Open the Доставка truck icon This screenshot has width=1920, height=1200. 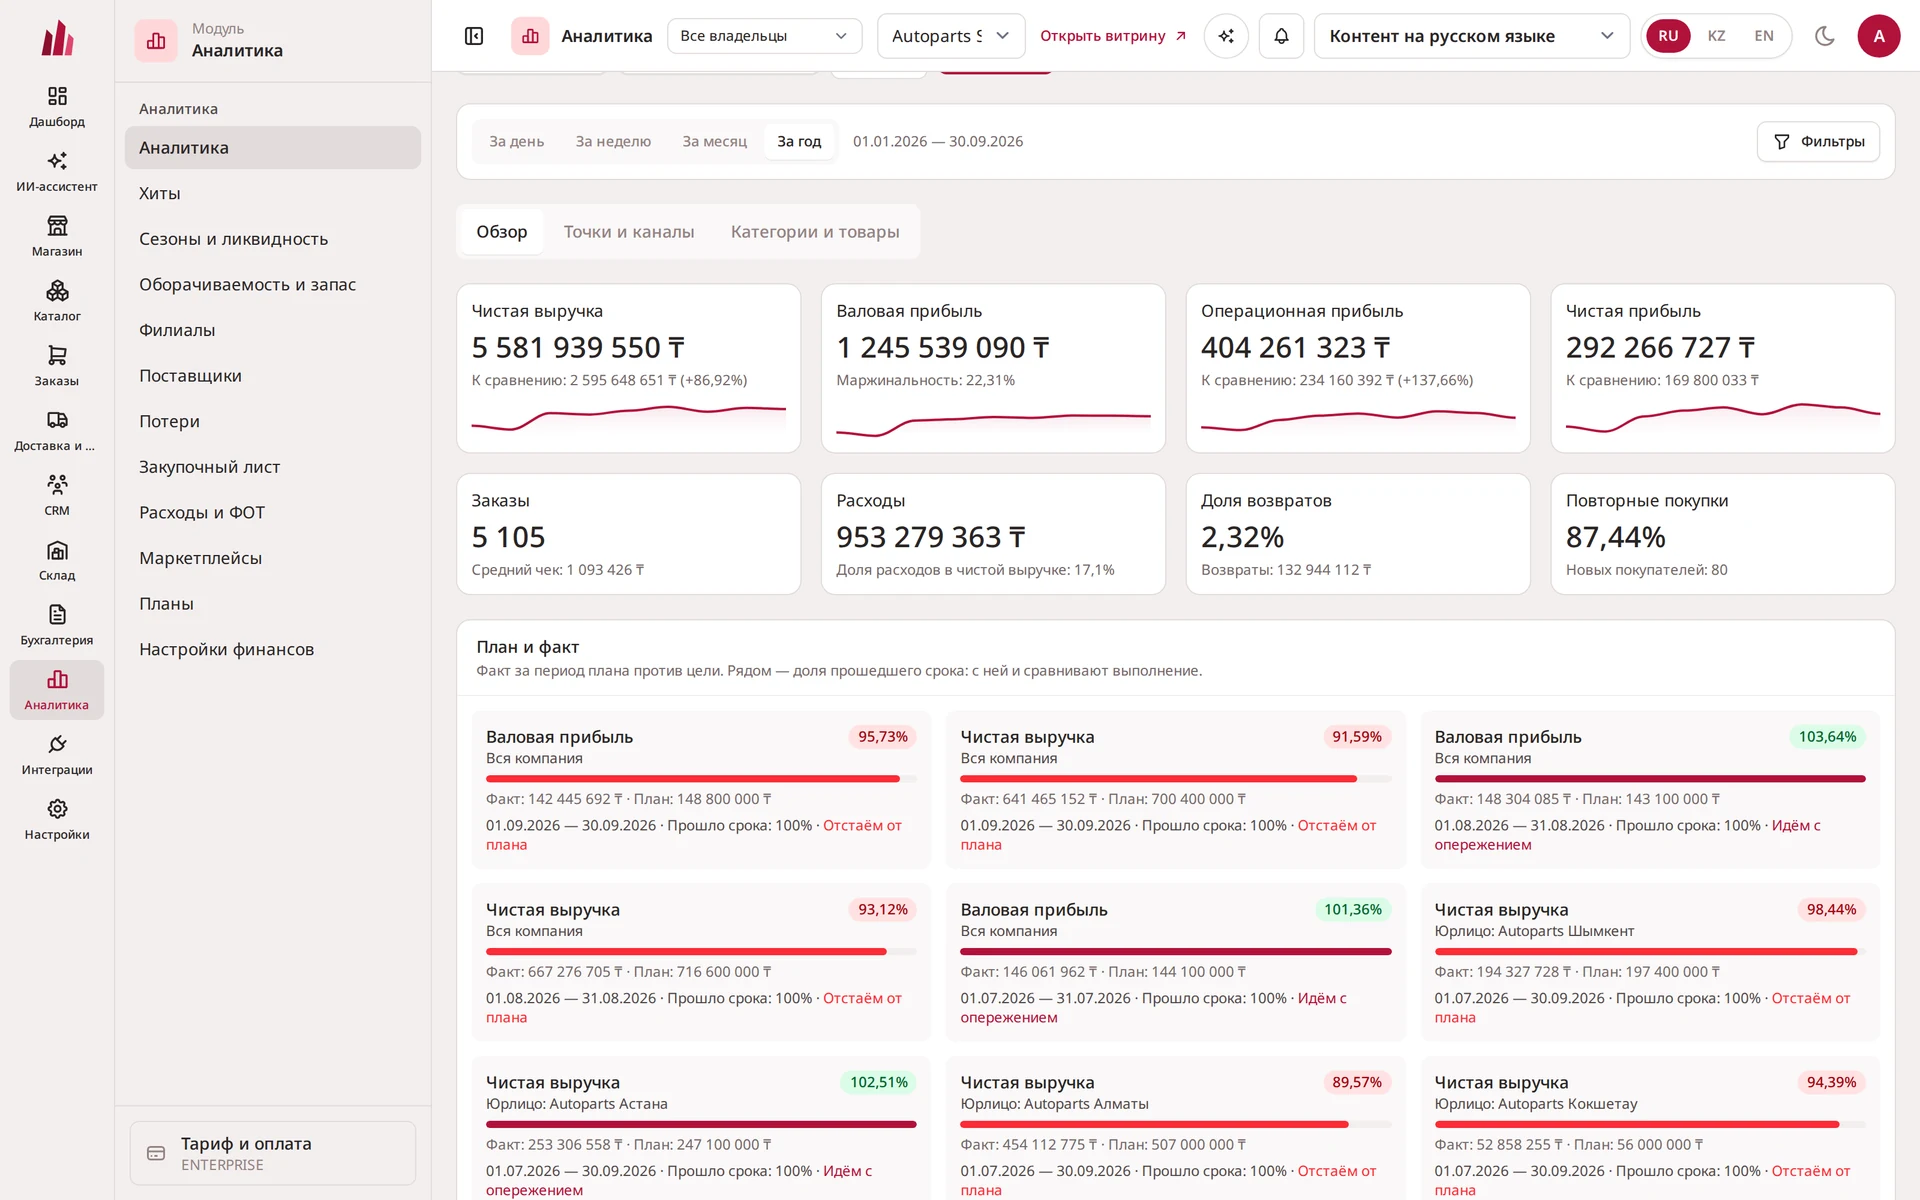coord(57,420)
